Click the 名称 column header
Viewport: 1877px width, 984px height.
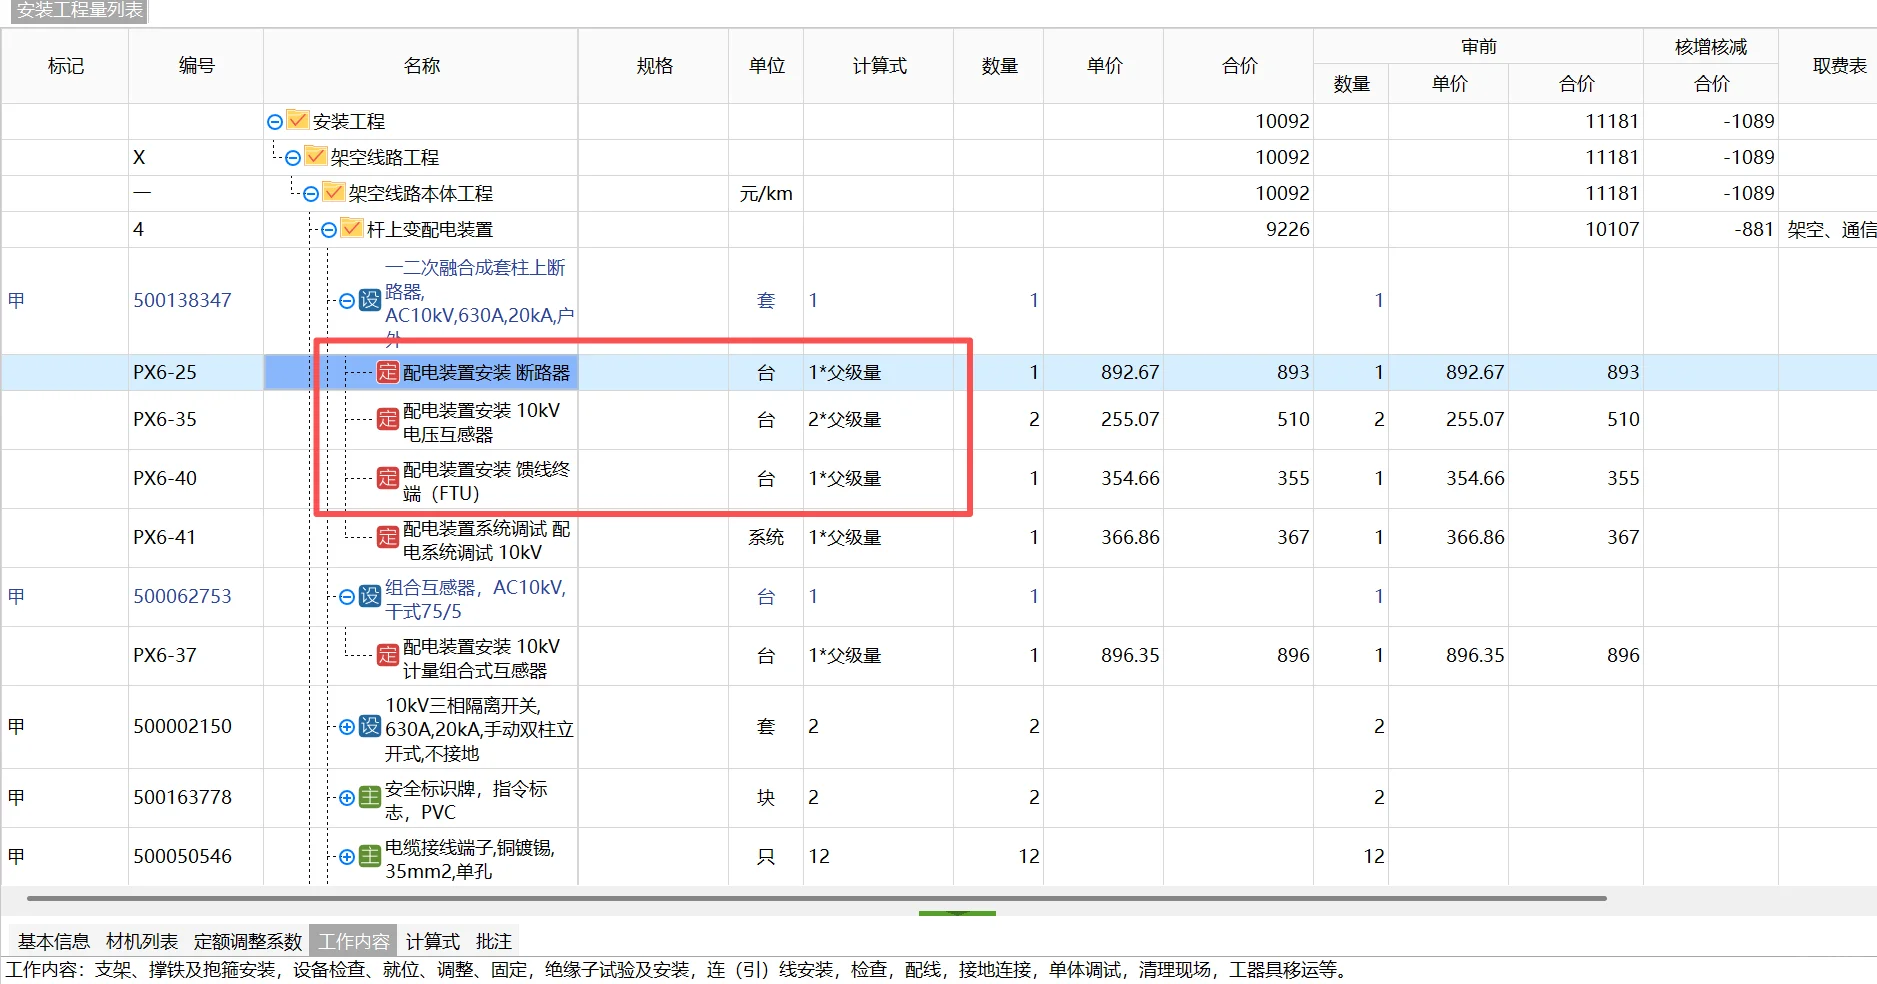(422, 66)
